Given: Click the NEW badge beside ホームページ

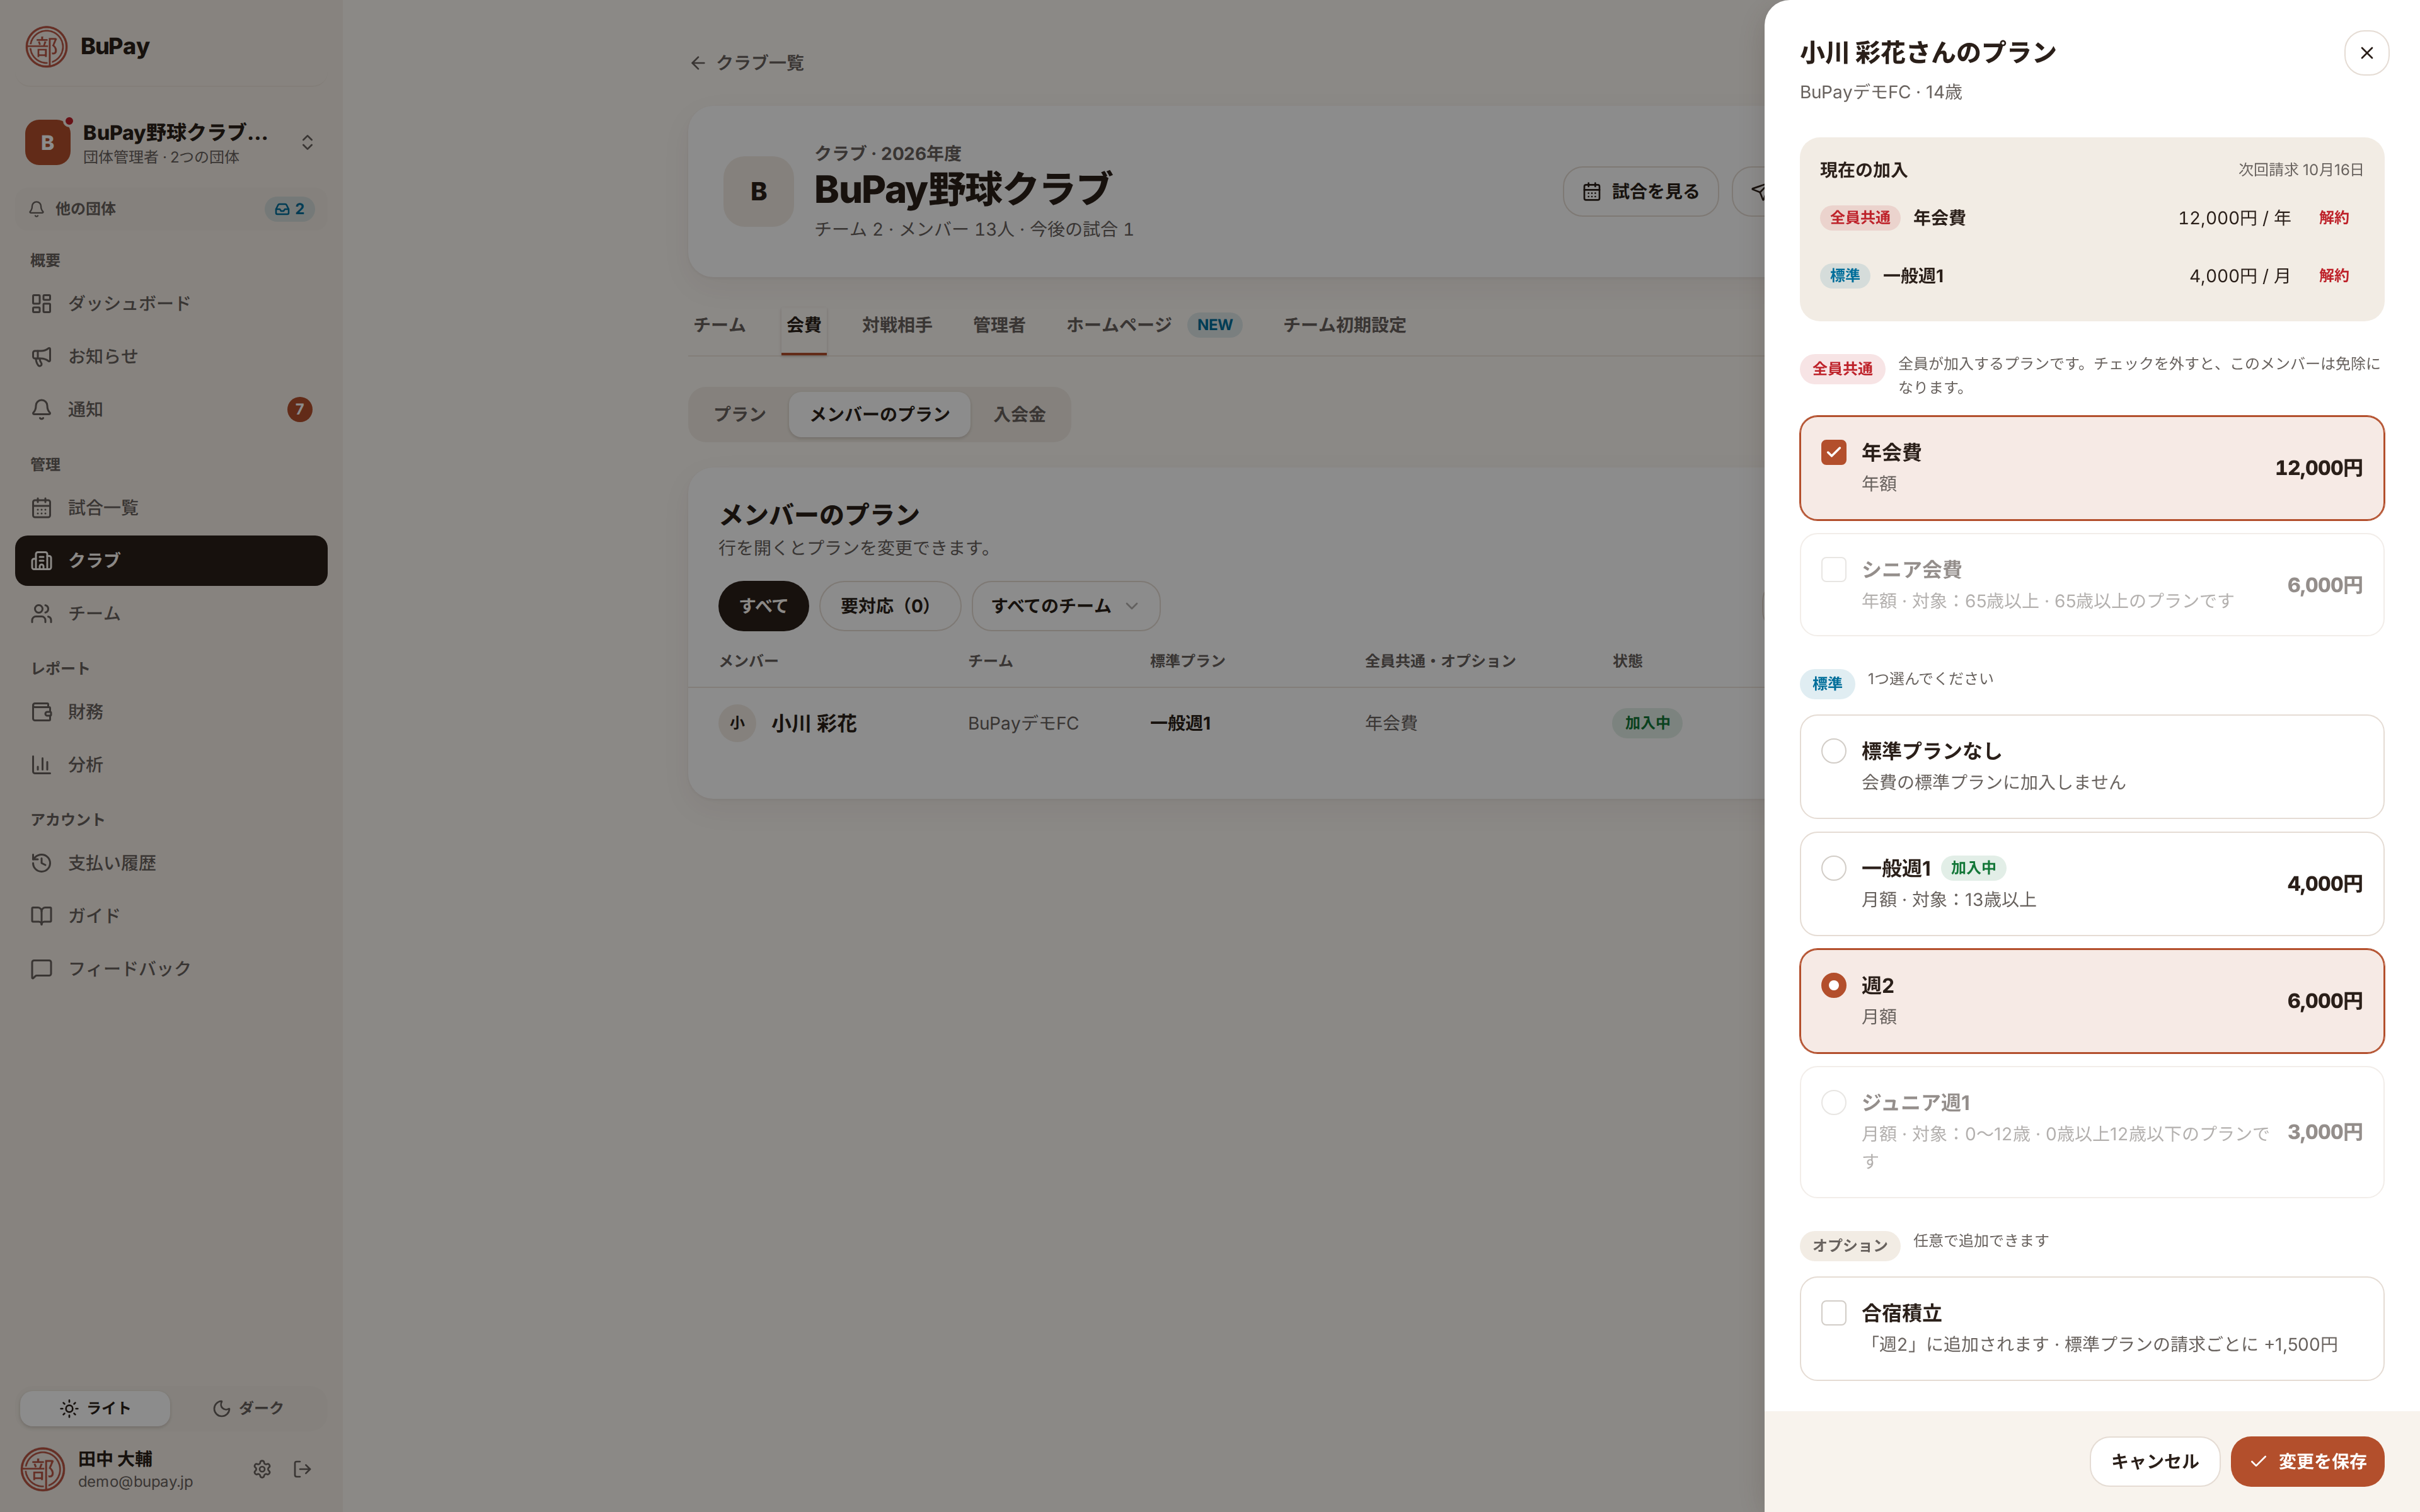Looking at the screenshot, I should [1215, 325].
